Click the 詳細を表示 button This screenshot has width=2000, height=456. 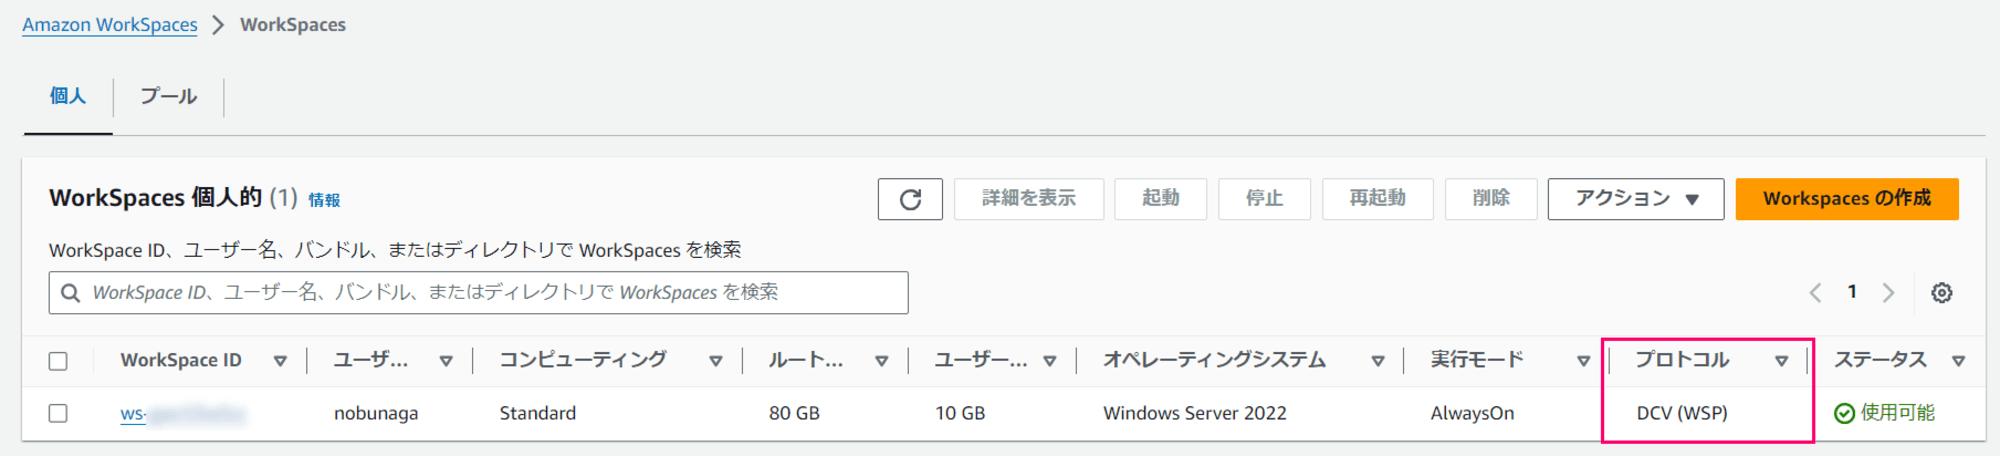tap(1029, 199)
